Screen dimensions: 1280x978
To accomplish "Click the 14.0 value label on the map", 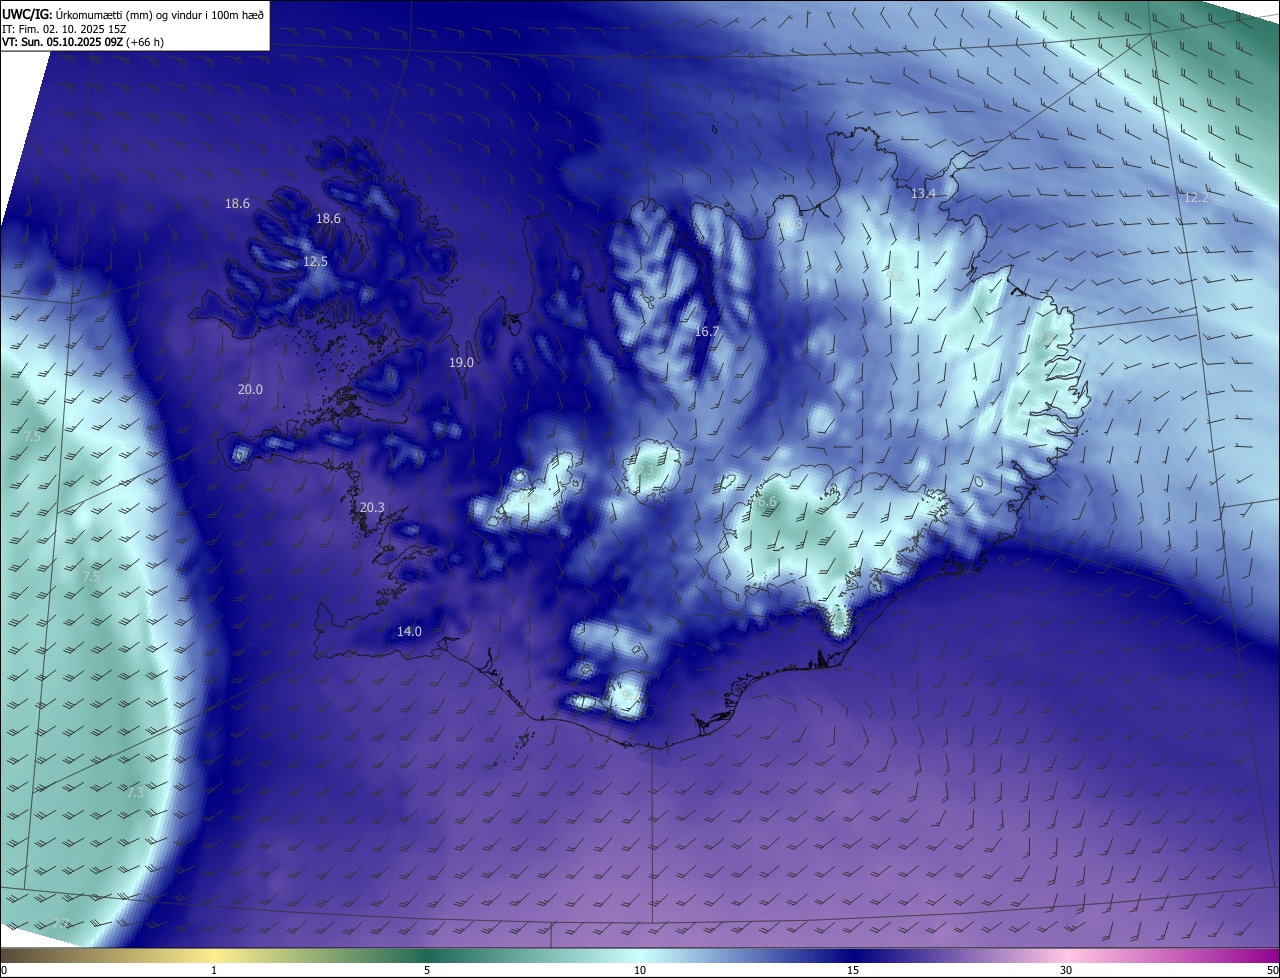I will pos(409,632).
